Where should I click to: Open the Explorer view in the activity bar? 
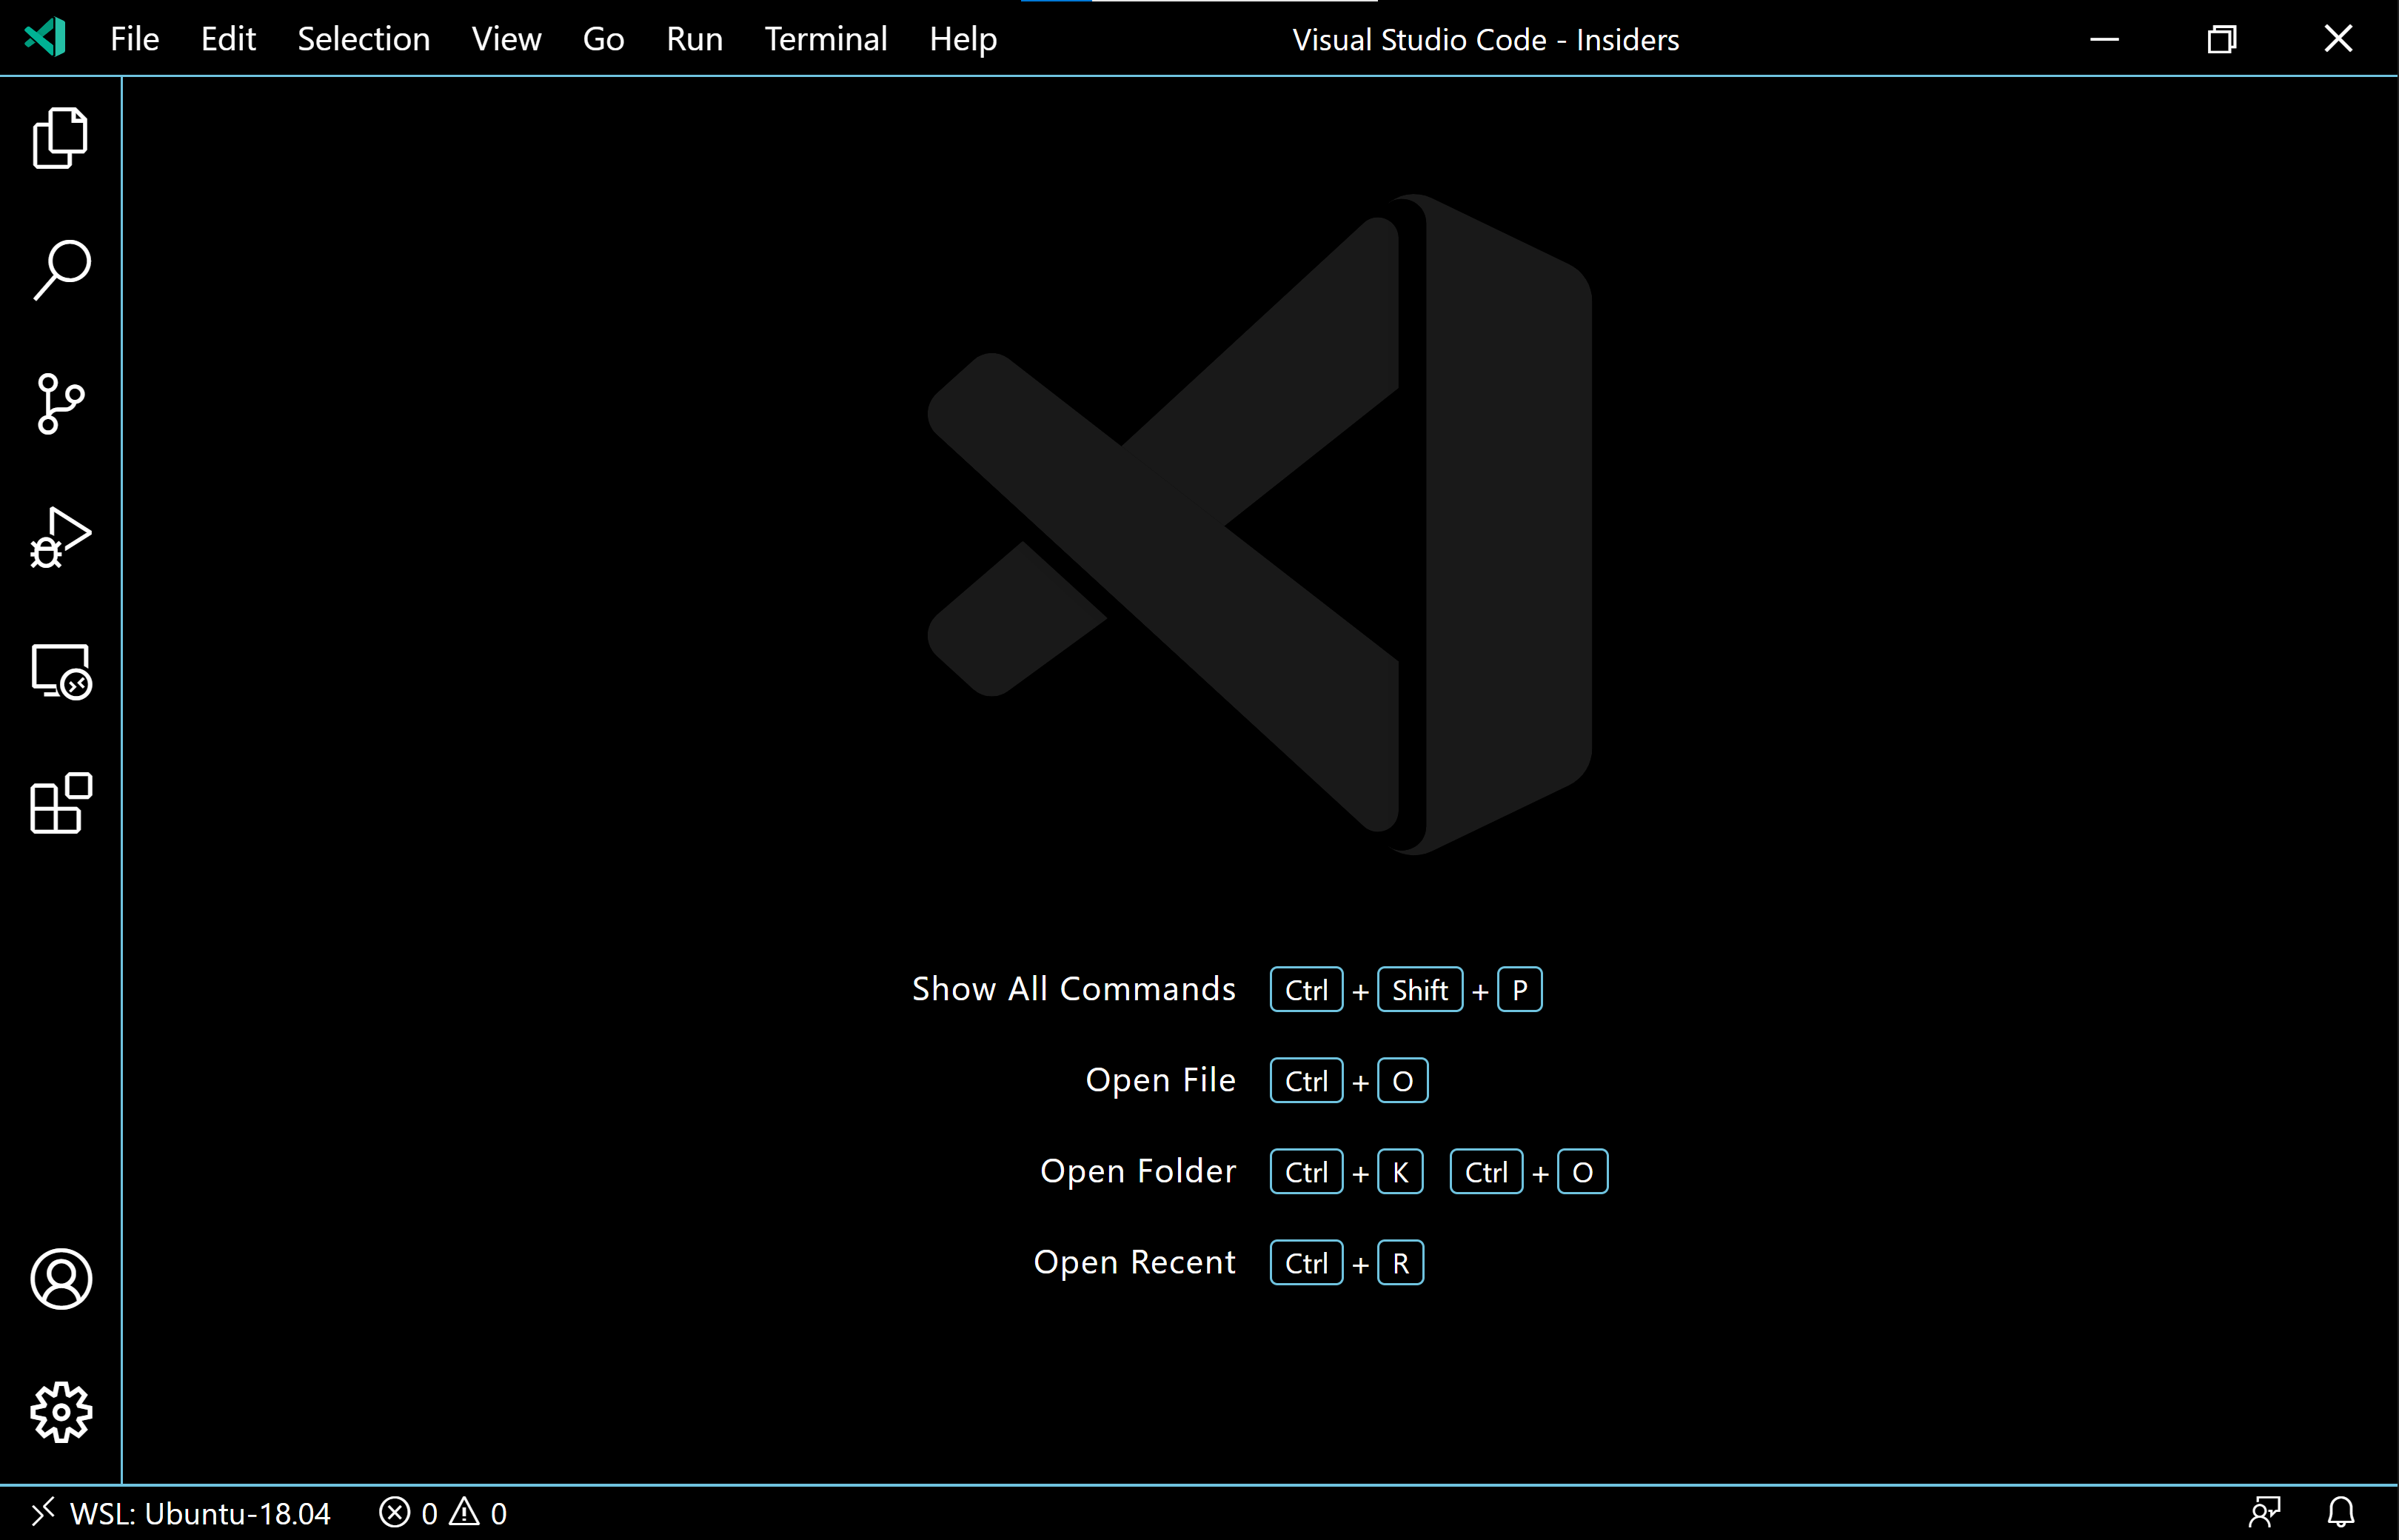click(x=60, y=138)
